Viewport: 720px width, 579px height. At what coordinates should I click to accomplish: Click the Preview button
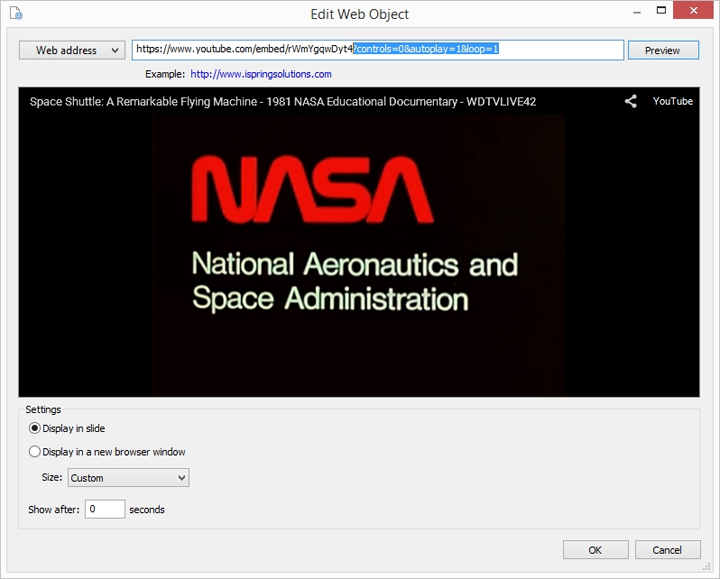click(663, 50)
